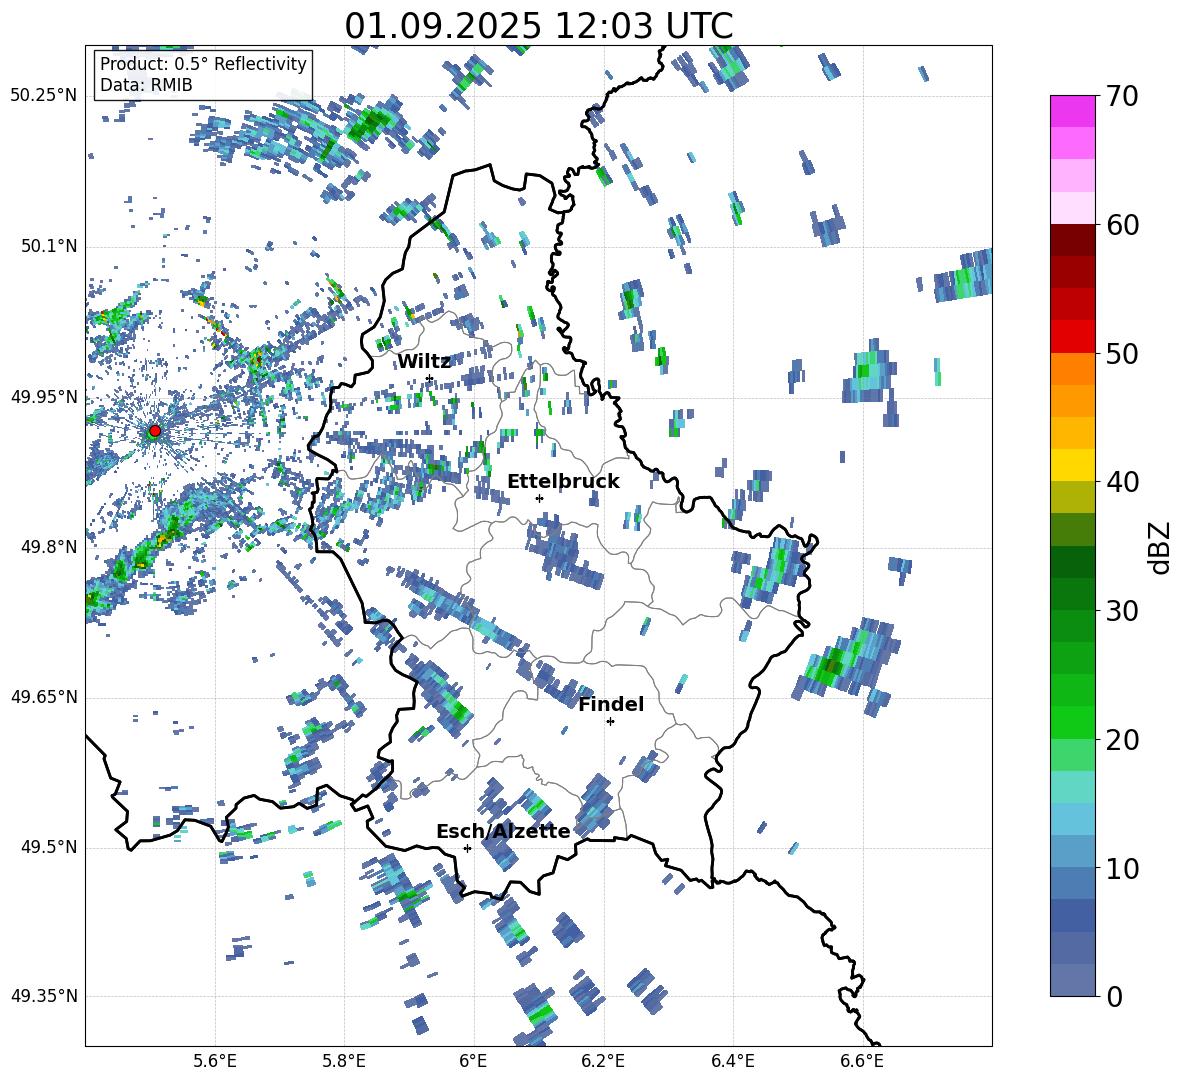Click the yellow colorbar segment at 40
This screenshot has height=1081, width=1184.
(x=1072, y=465)
